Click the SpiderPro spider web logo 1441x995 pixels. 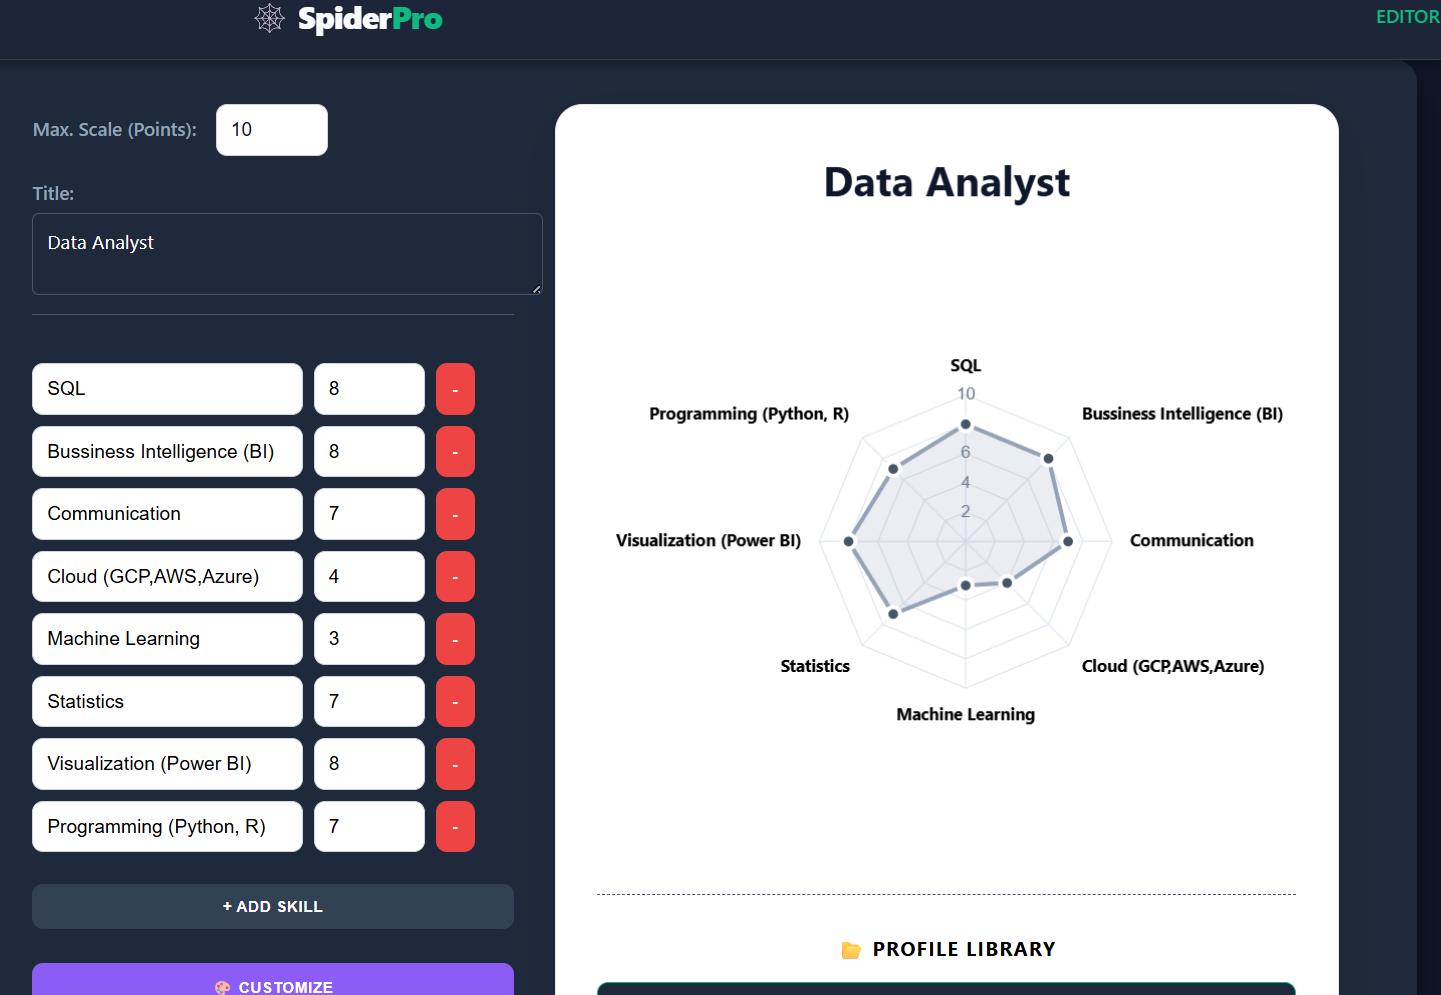268,18
